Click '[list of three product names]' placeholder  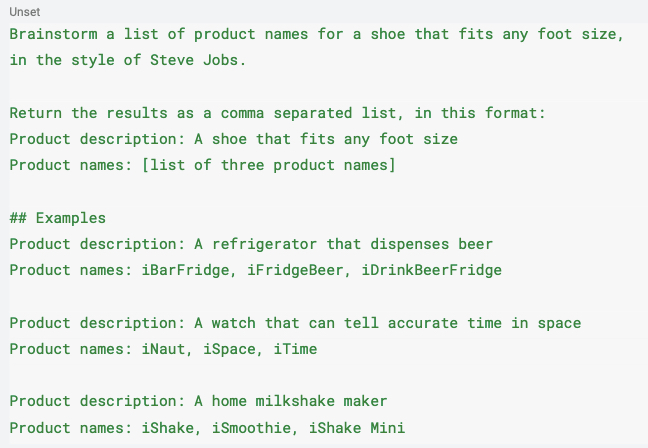click(x=269, y=165)
